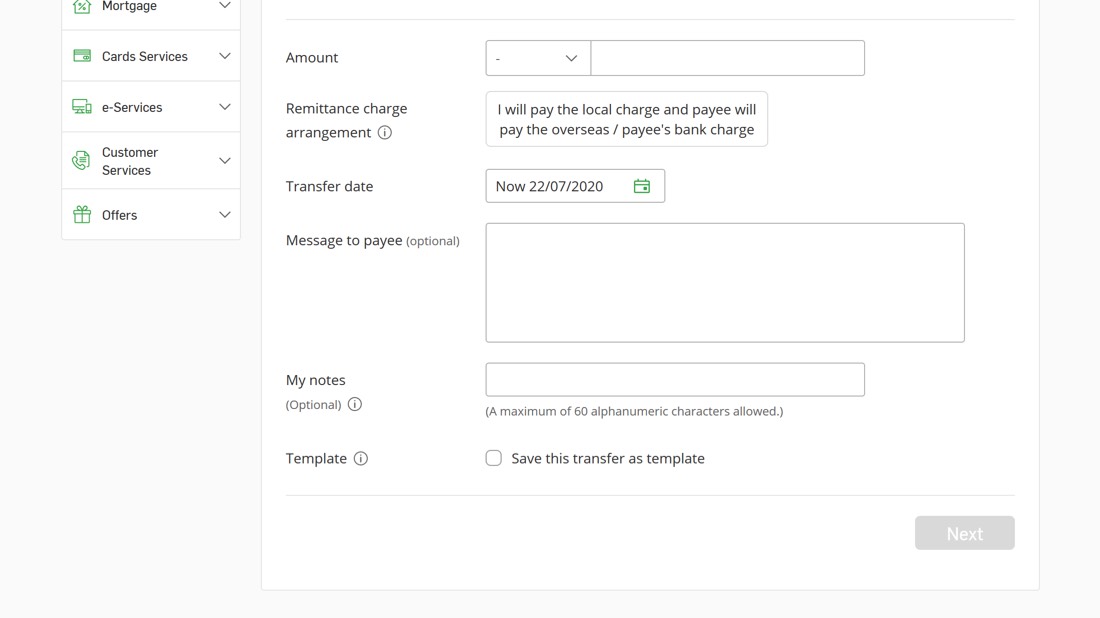Click the Customer Services phone icon
Image resolution: width=1100 pixels, height=618 pixels.
(x=82, y=161)
